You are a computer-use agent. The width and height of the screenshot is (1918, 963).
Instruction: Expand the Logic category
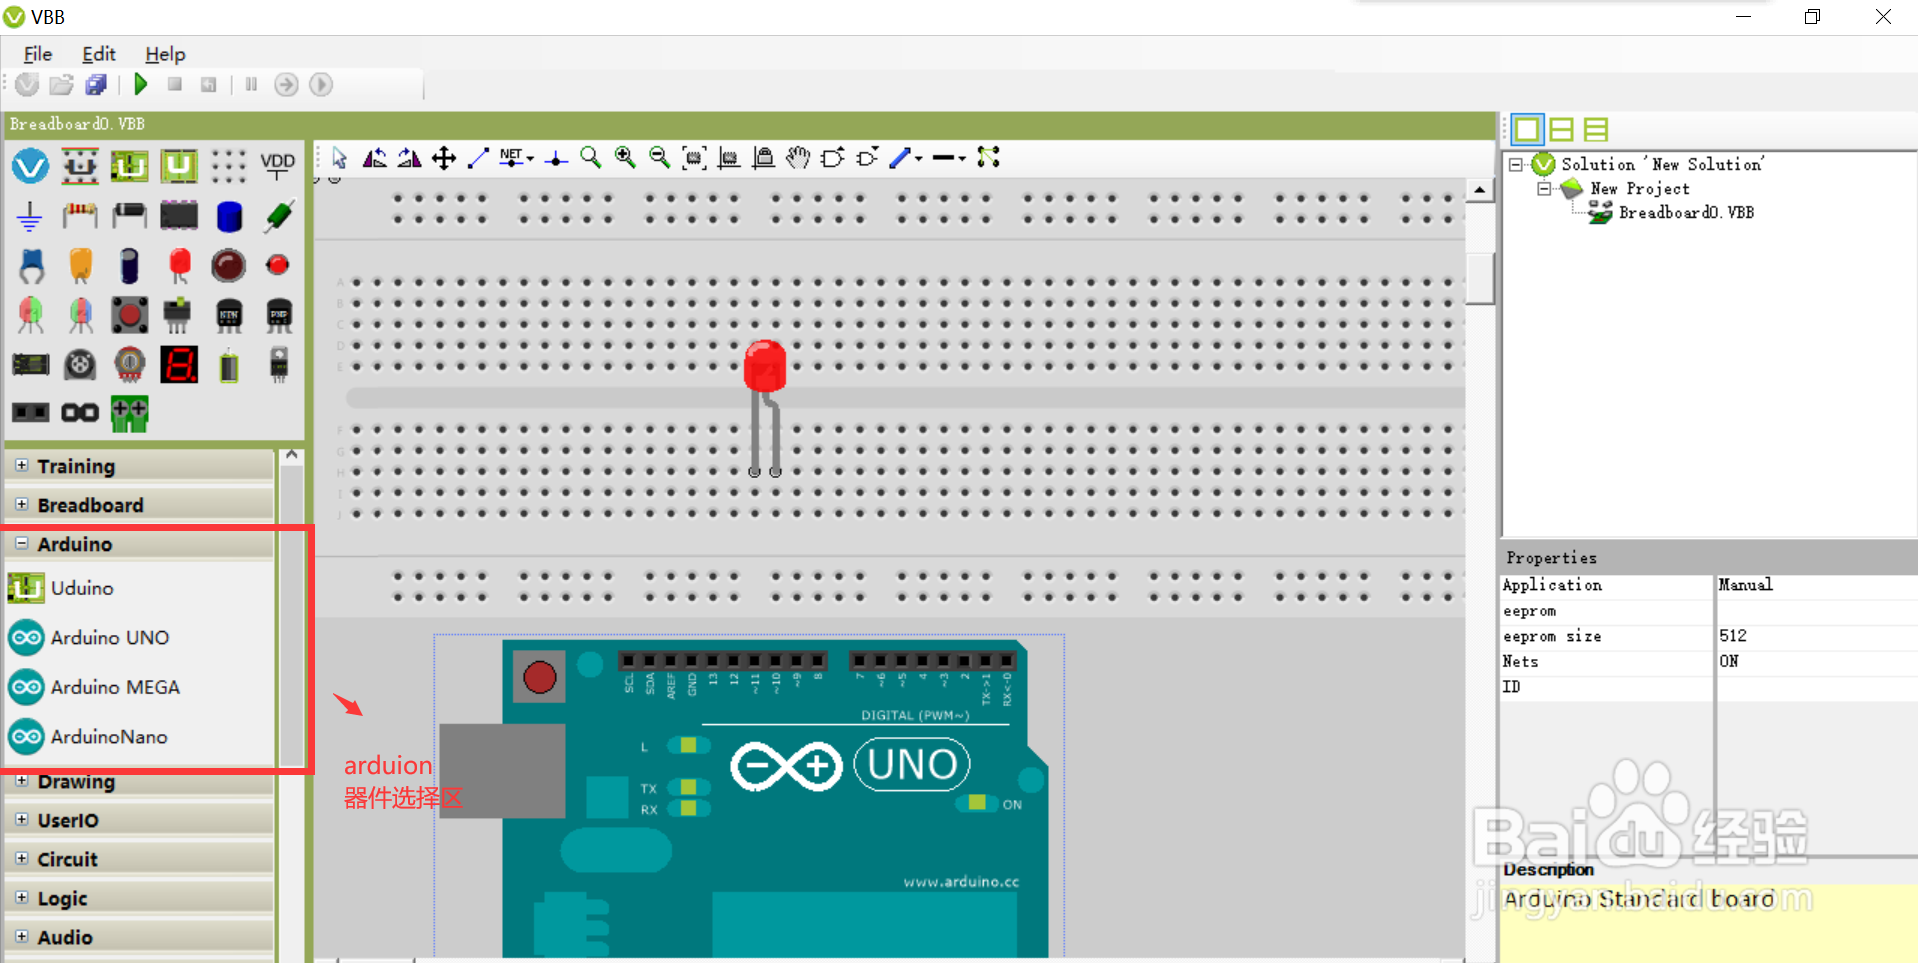pyautogui.click(x=22, y=897)
